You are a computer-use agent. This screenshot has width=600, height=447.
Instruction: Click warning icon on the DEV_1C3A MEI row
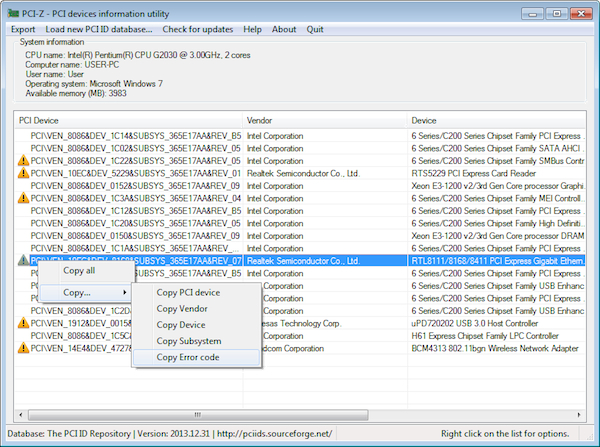point(23,198)
